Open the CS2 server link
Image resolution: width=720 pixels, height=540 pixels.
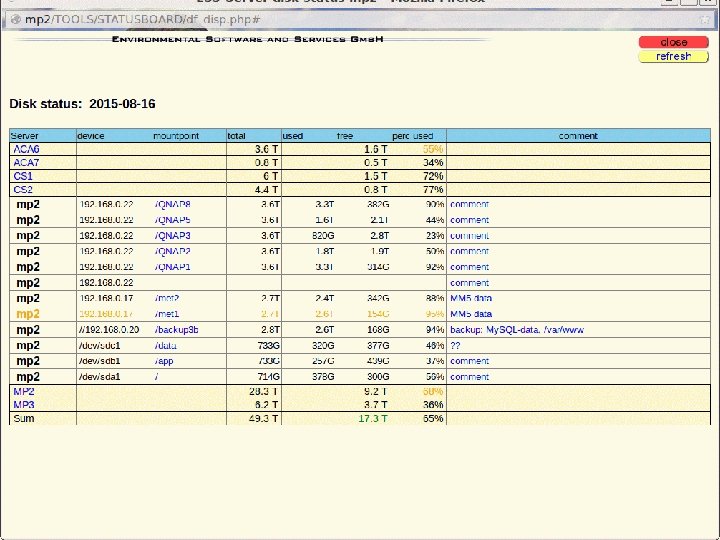23,189
